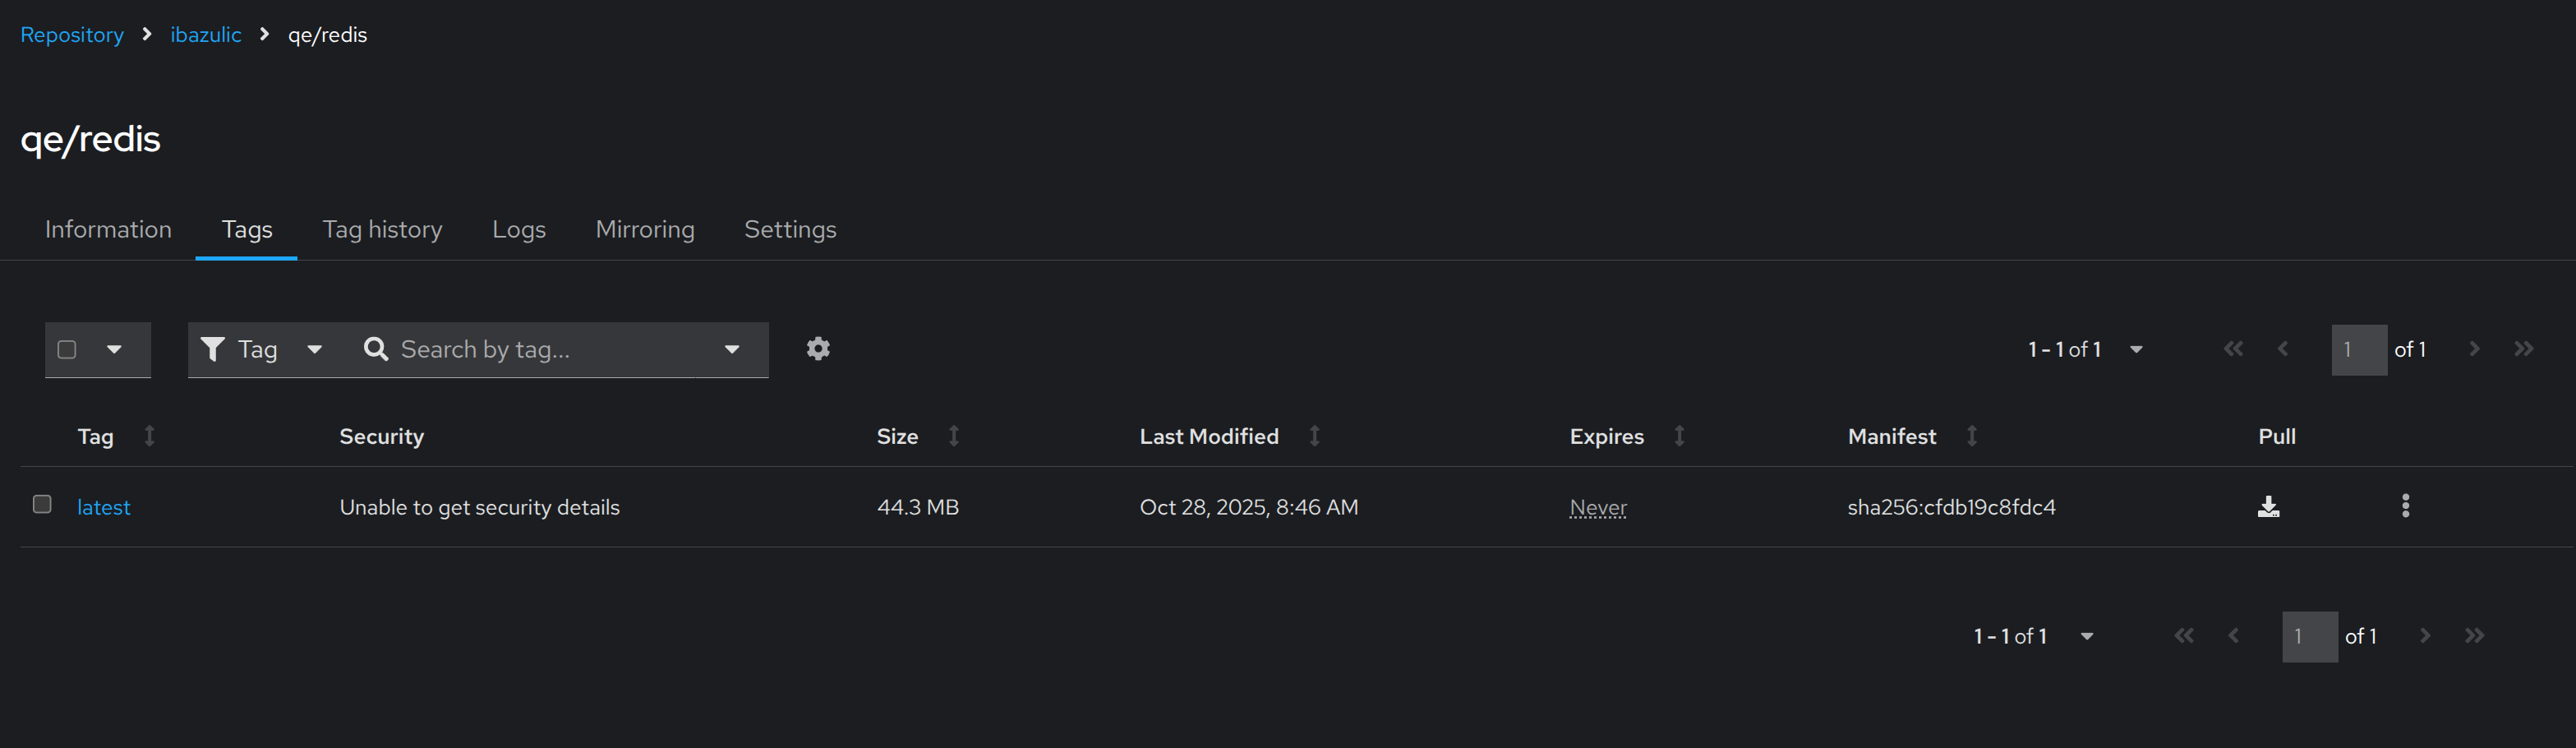Sort table by Last Modified column
2576x748 pixels.
[x=1314, y=436]
